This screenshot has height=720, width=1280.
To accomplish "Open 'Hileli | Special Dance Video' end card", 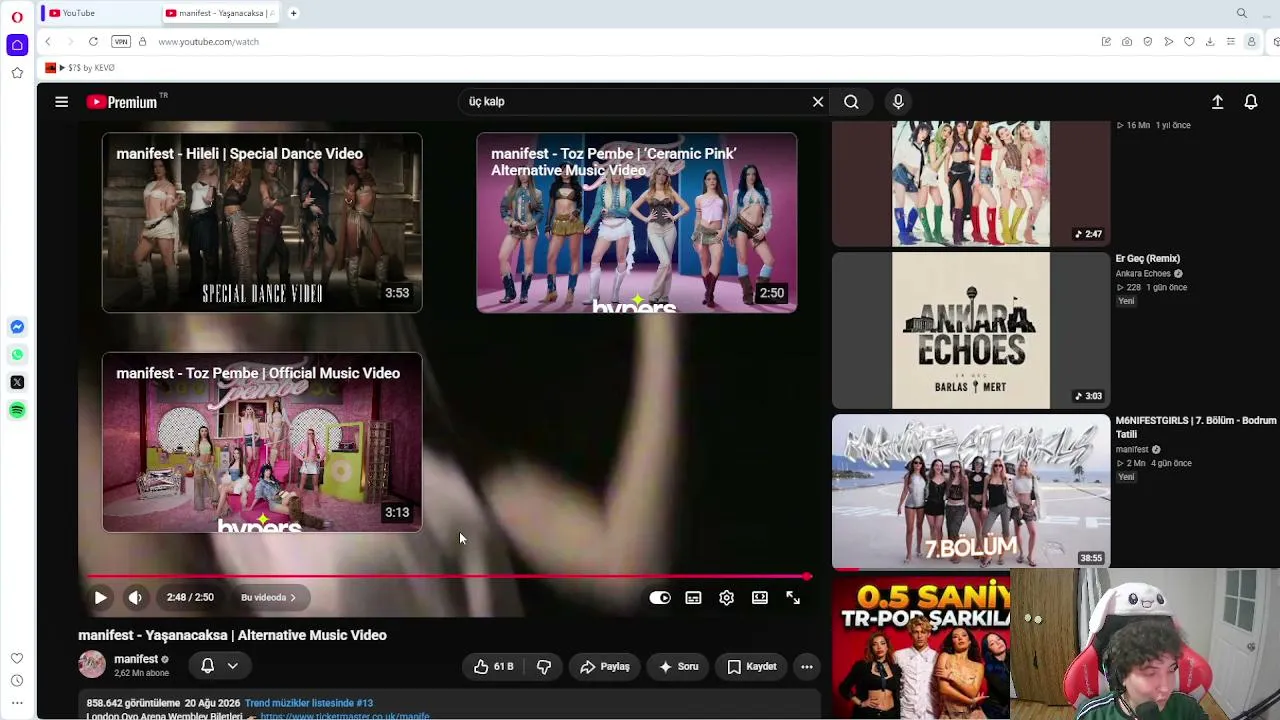I will point(262,223).
